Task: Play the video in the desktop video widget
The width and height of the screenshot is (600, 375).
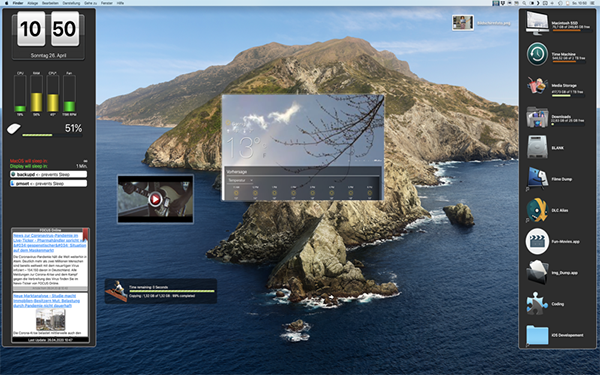Action: coord(155,199)
